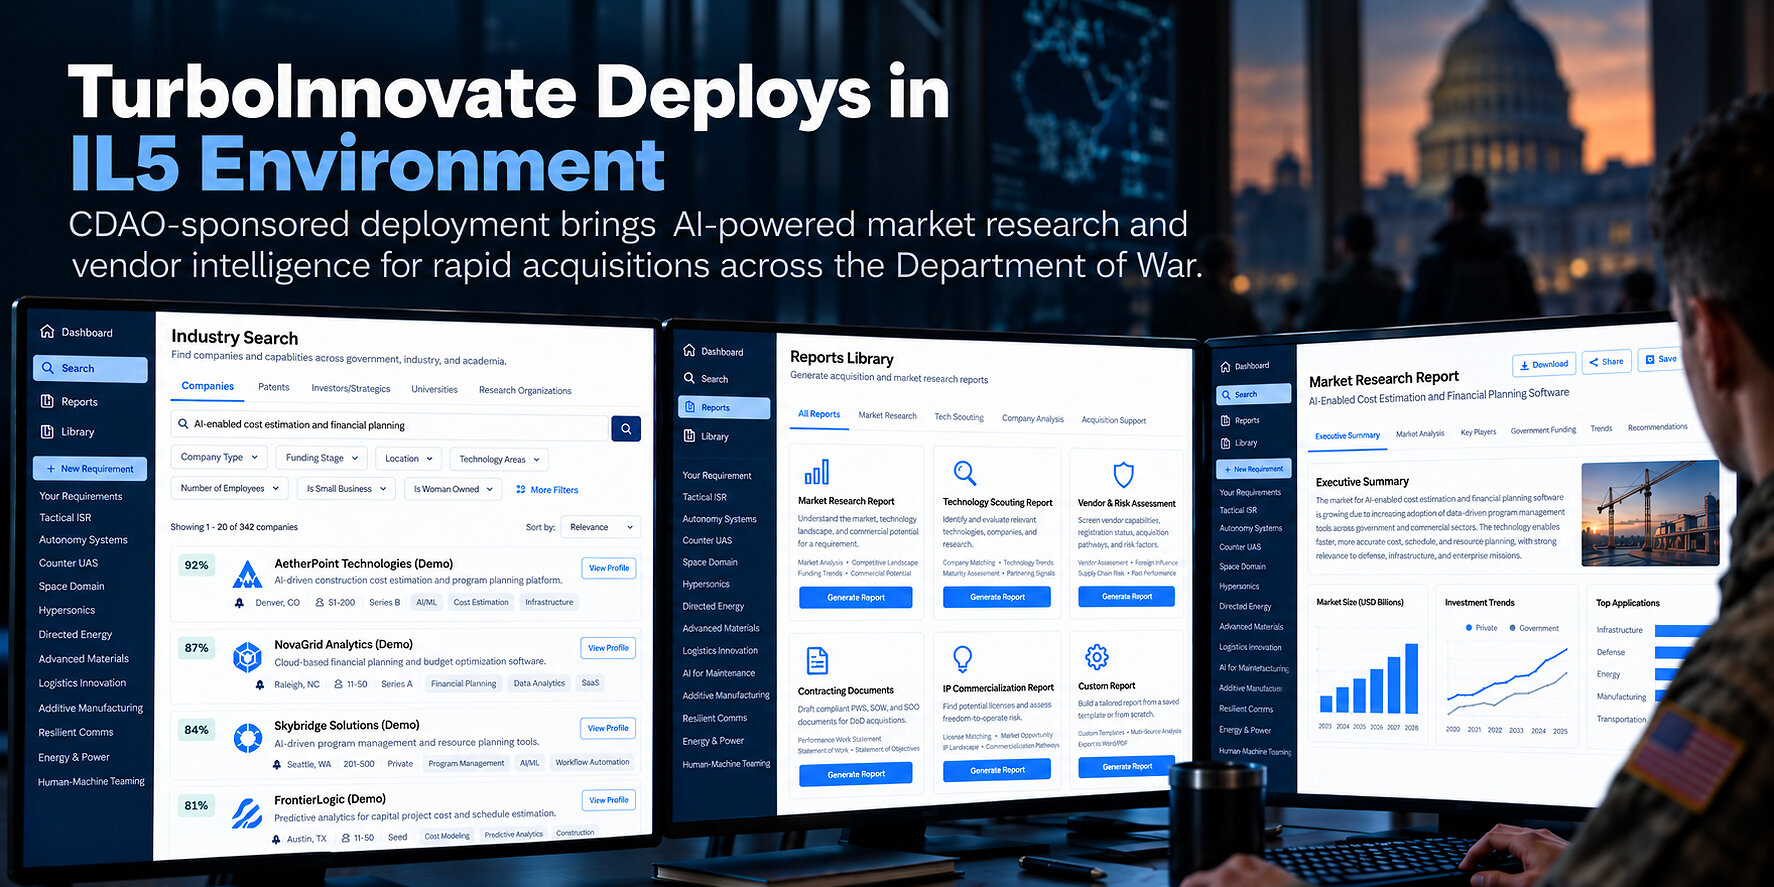Image resolution: width=1774 pixels, height=887 pixels.
Task: Expand the Company Type filter dropdown
Action: (219, 457)
